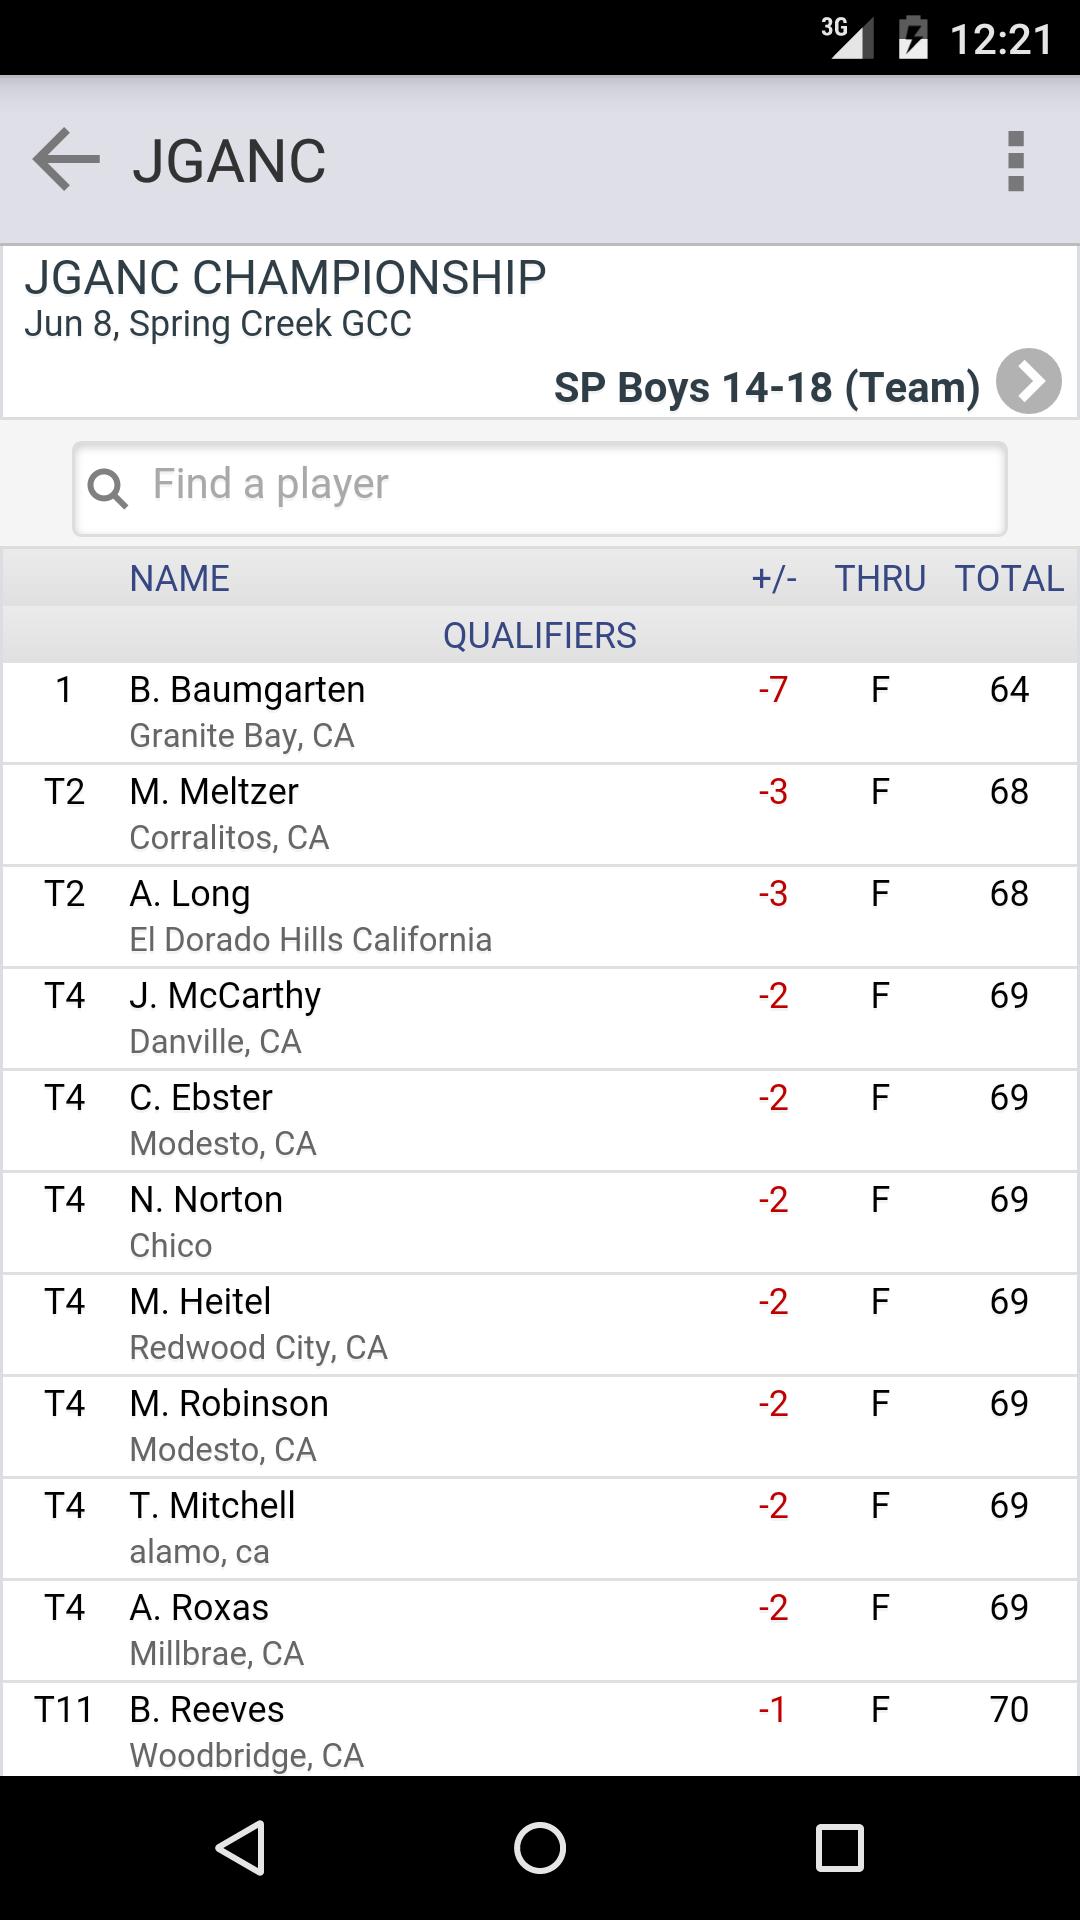The width and height of the screenshot is (1080, 1920).
Task: Tap the back arrow icon
Action: 66,160
